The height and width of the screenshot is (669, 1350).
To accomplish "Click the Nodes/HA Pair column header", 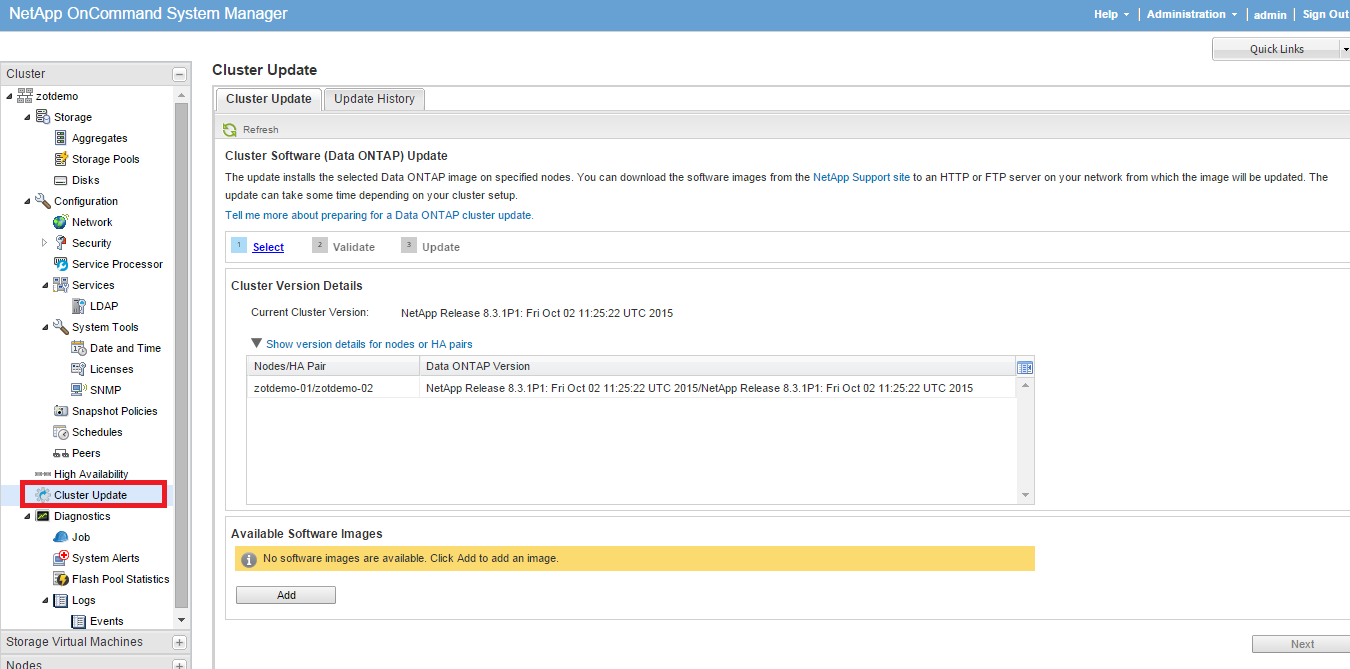I will click(333, 366).
